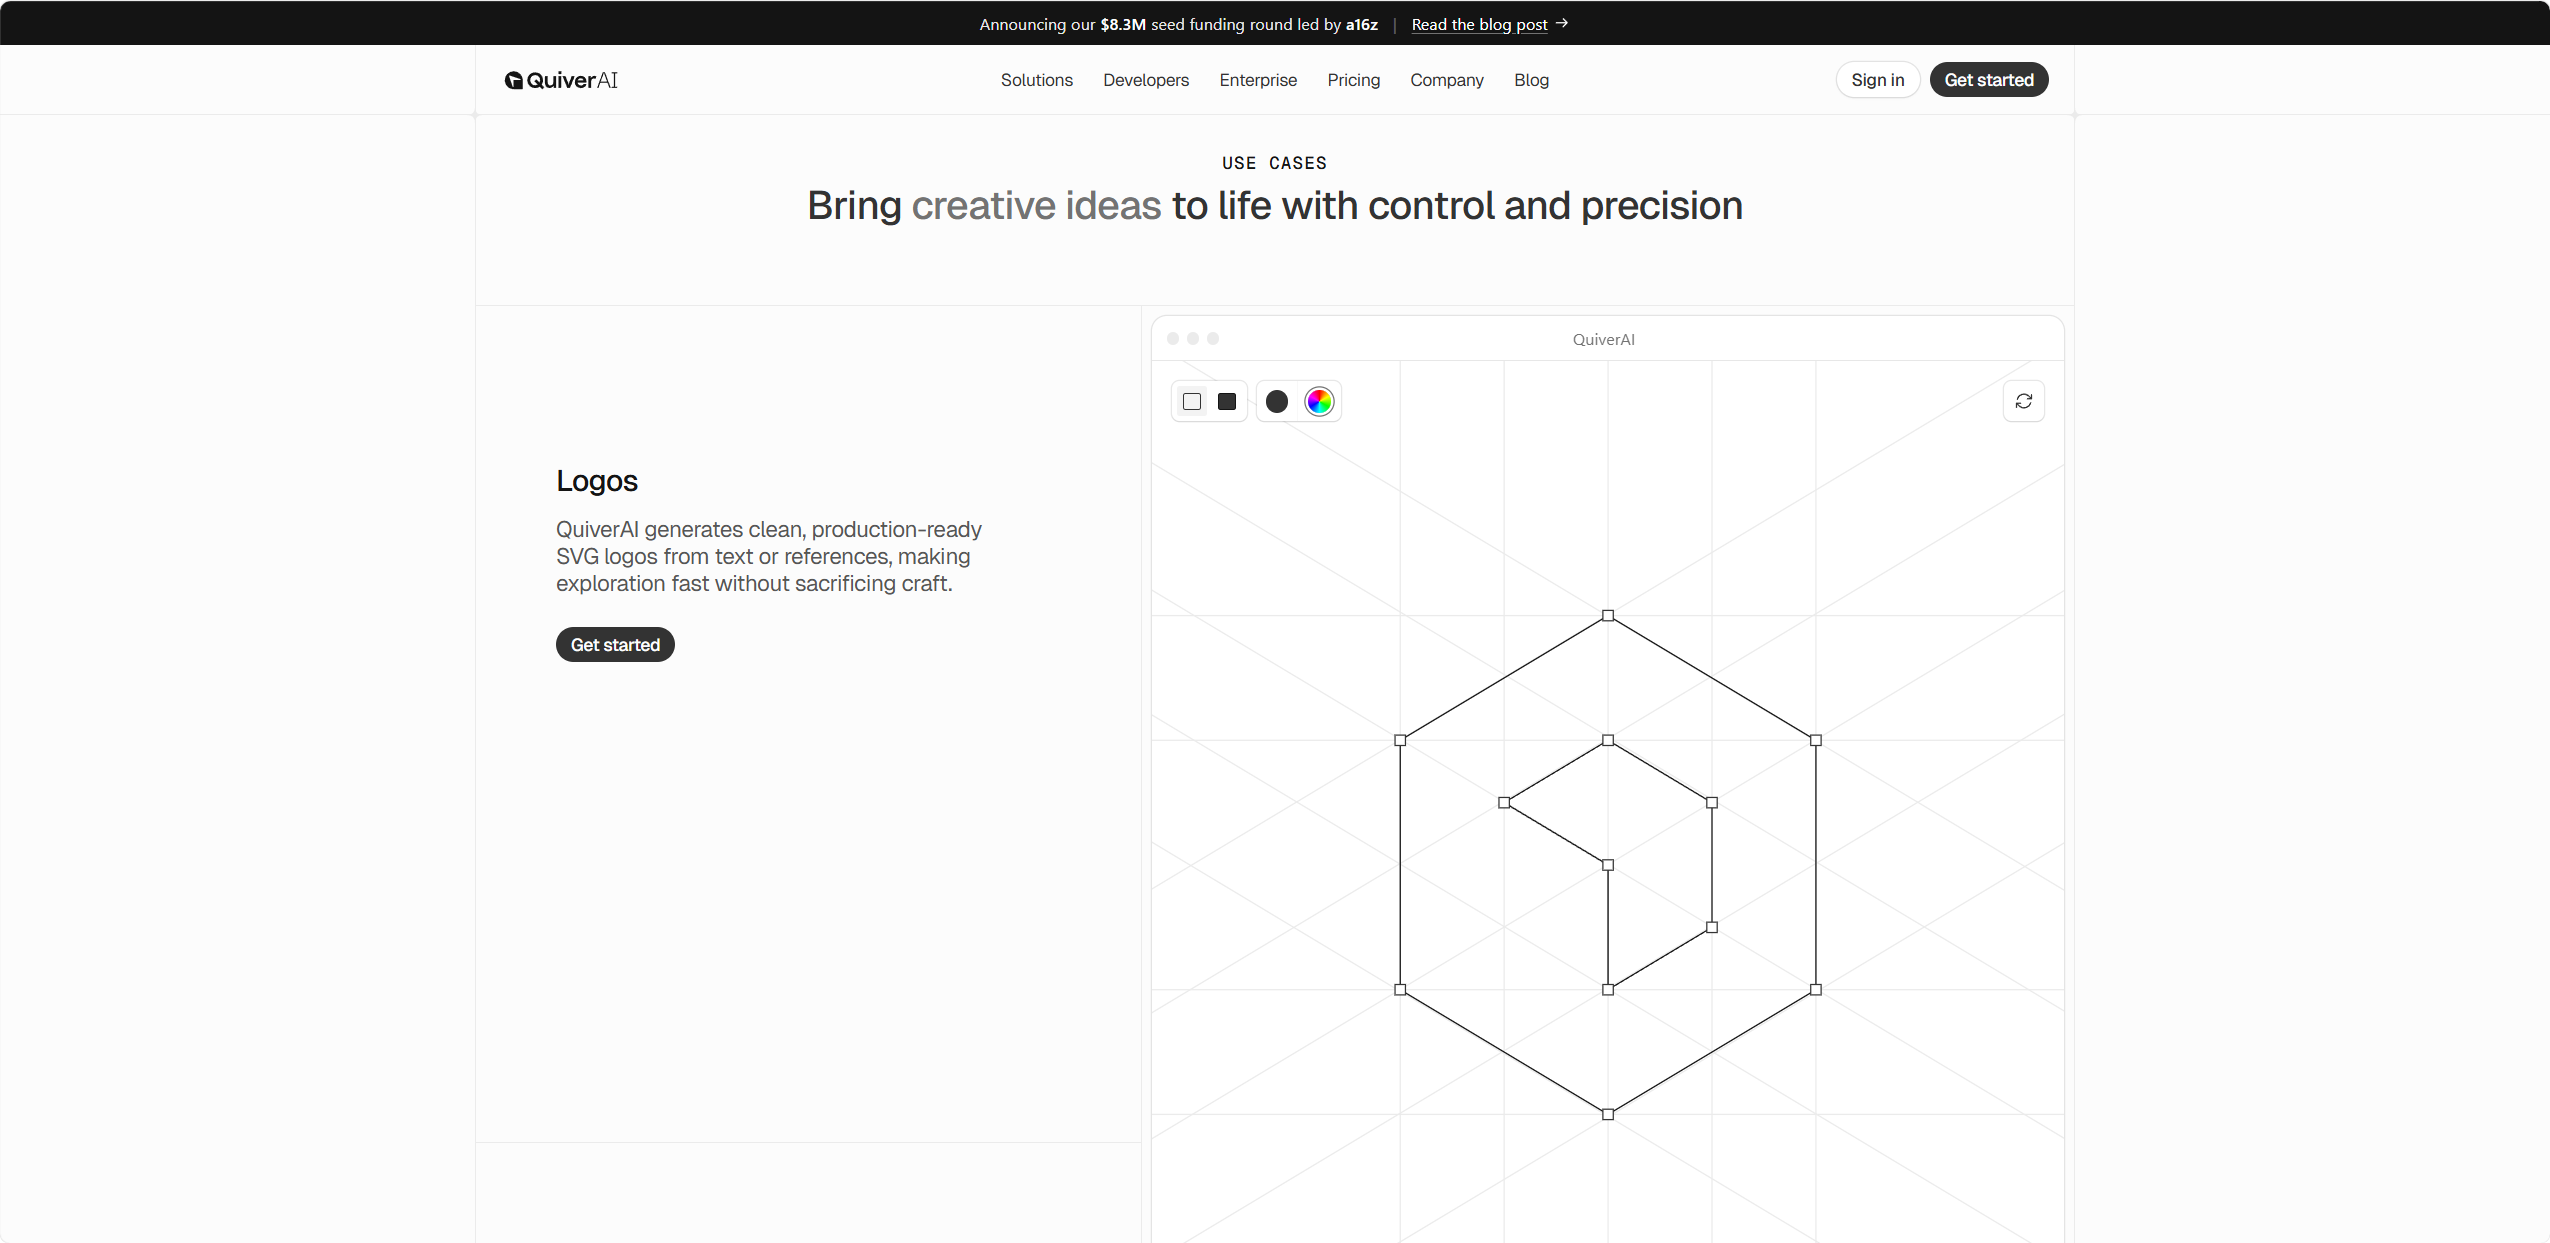Screen dimensions: 2550x1243
Task: Click the top vertex handle of outer hexagon
Action: [1608, 615]
